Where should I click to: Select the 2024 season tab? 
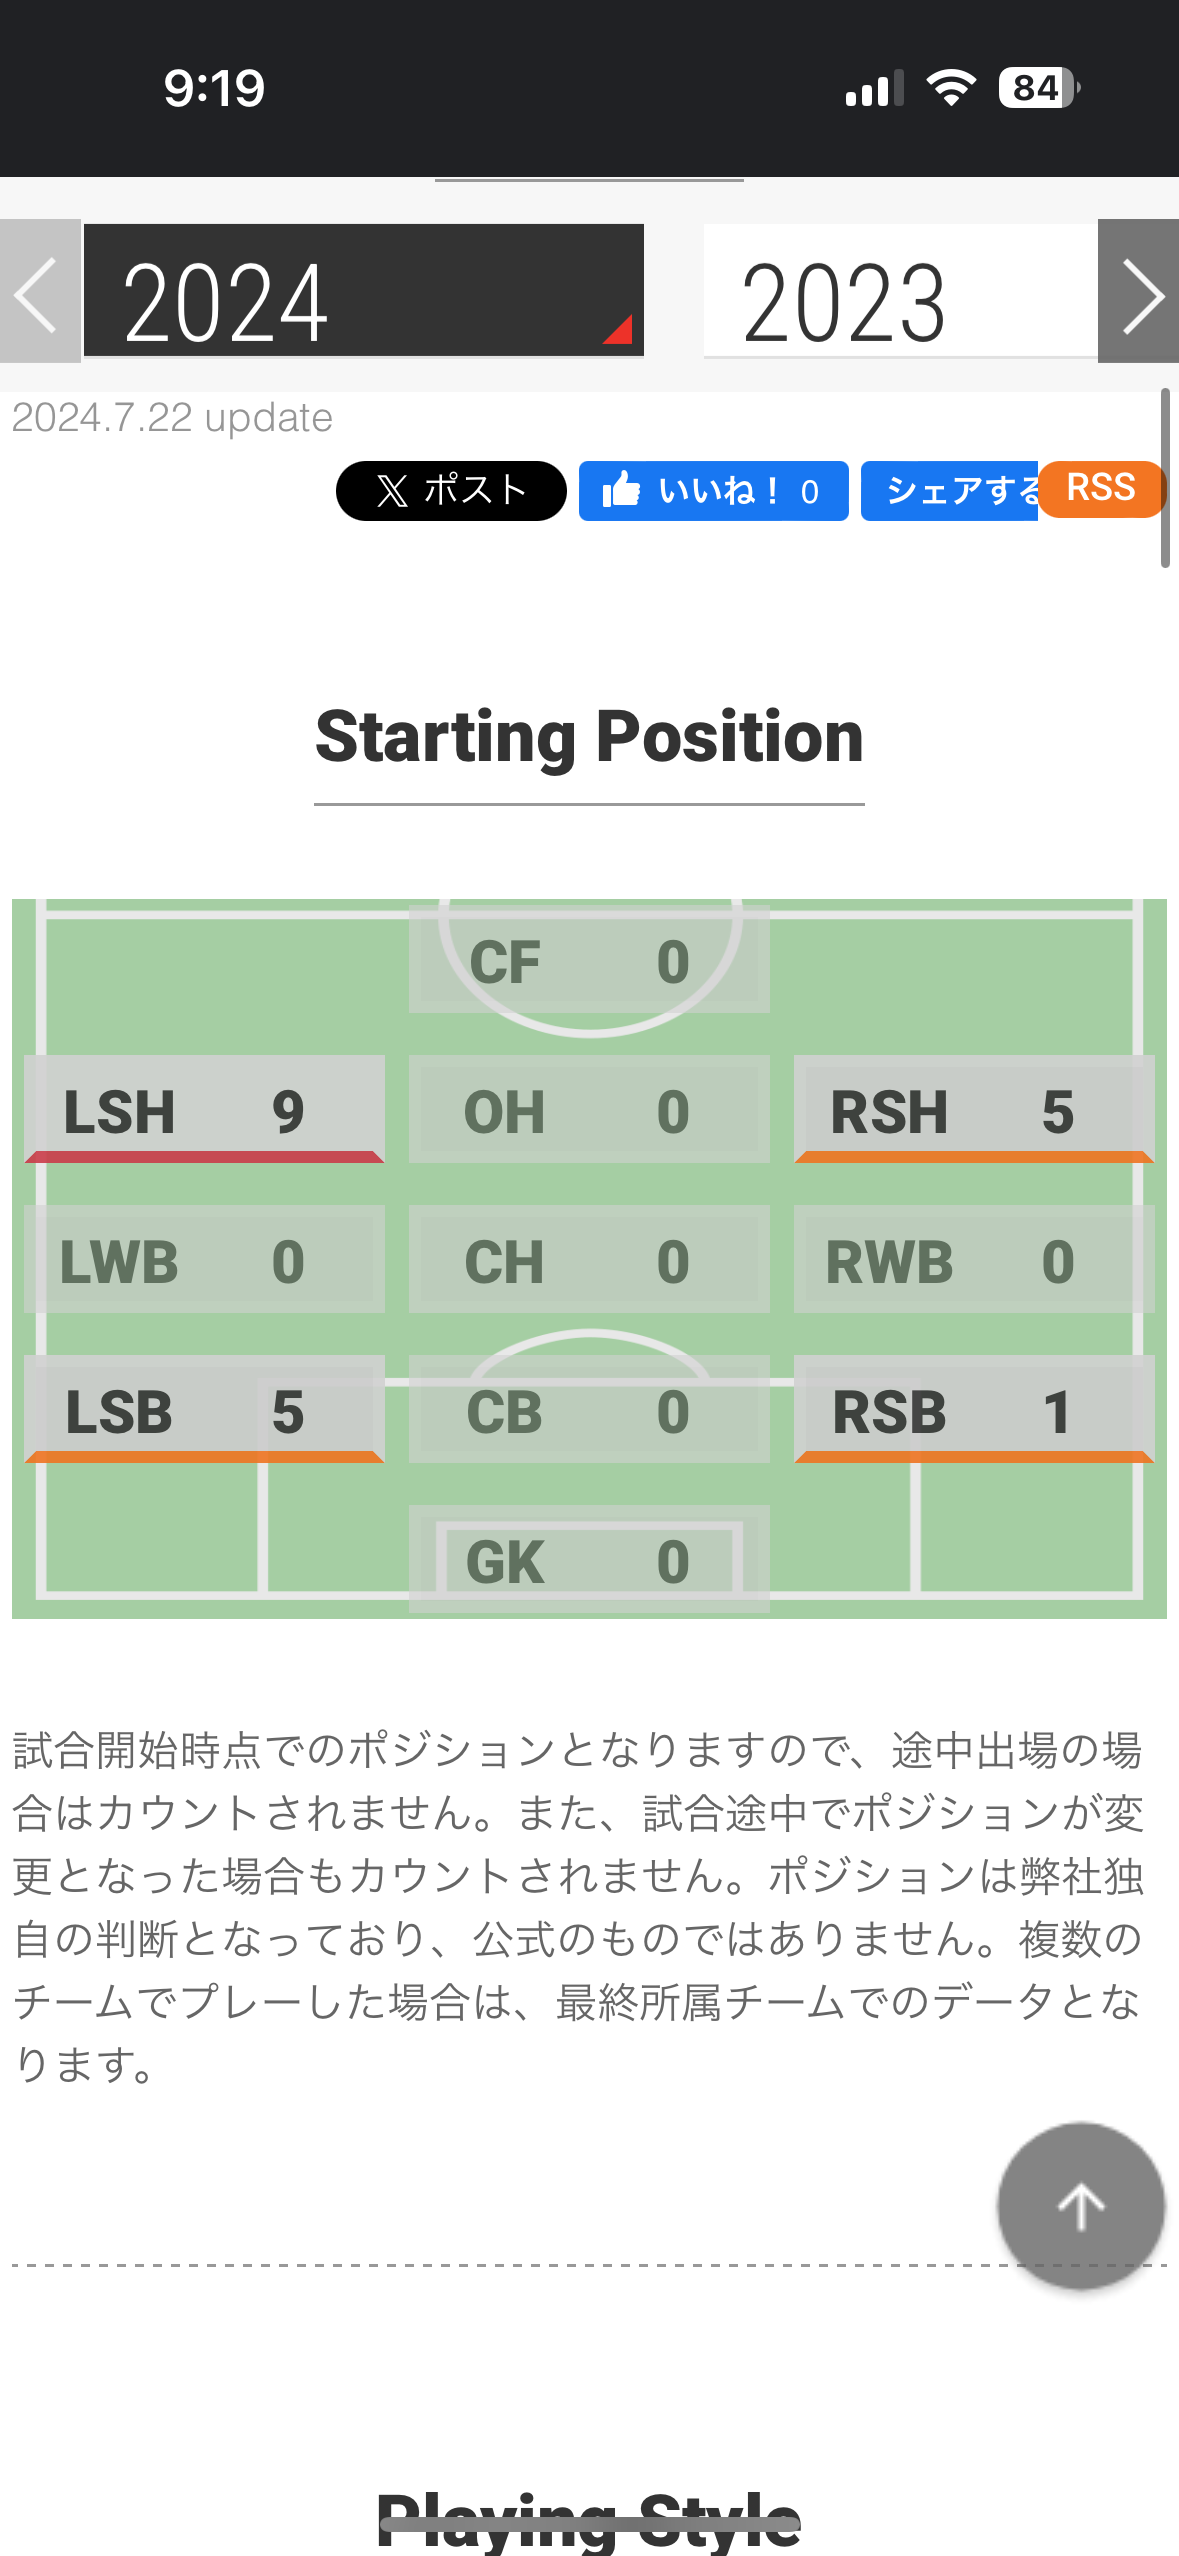click(363, 291)
